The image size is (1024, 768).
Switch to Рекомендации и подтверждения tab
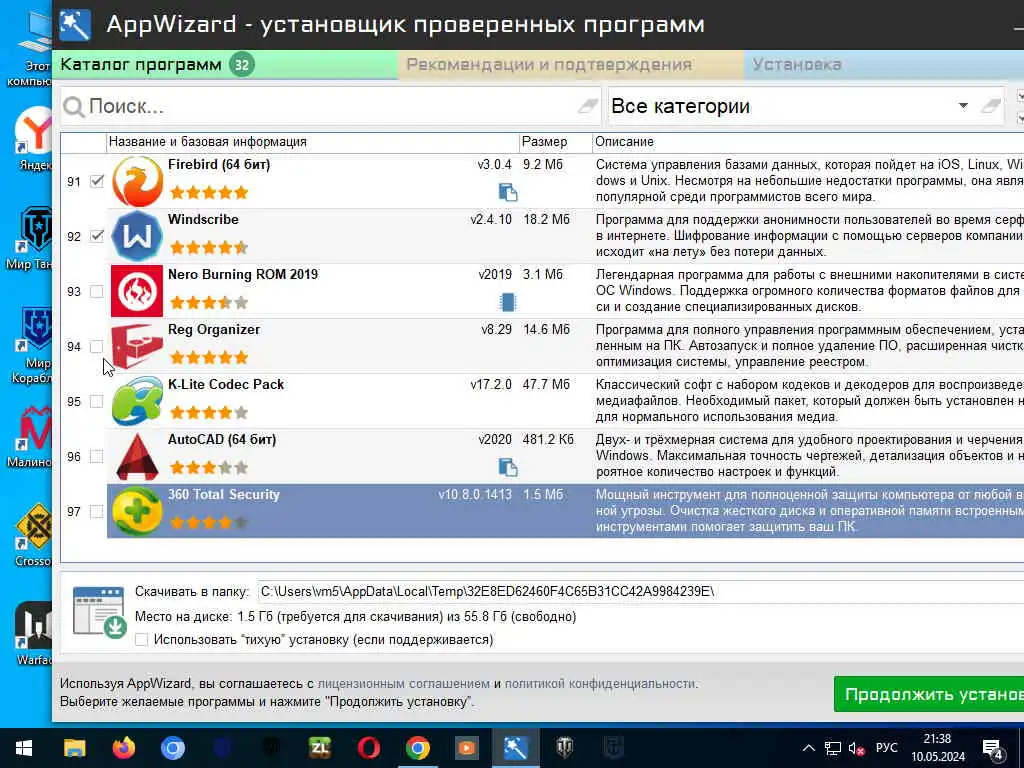coord(570,65)
